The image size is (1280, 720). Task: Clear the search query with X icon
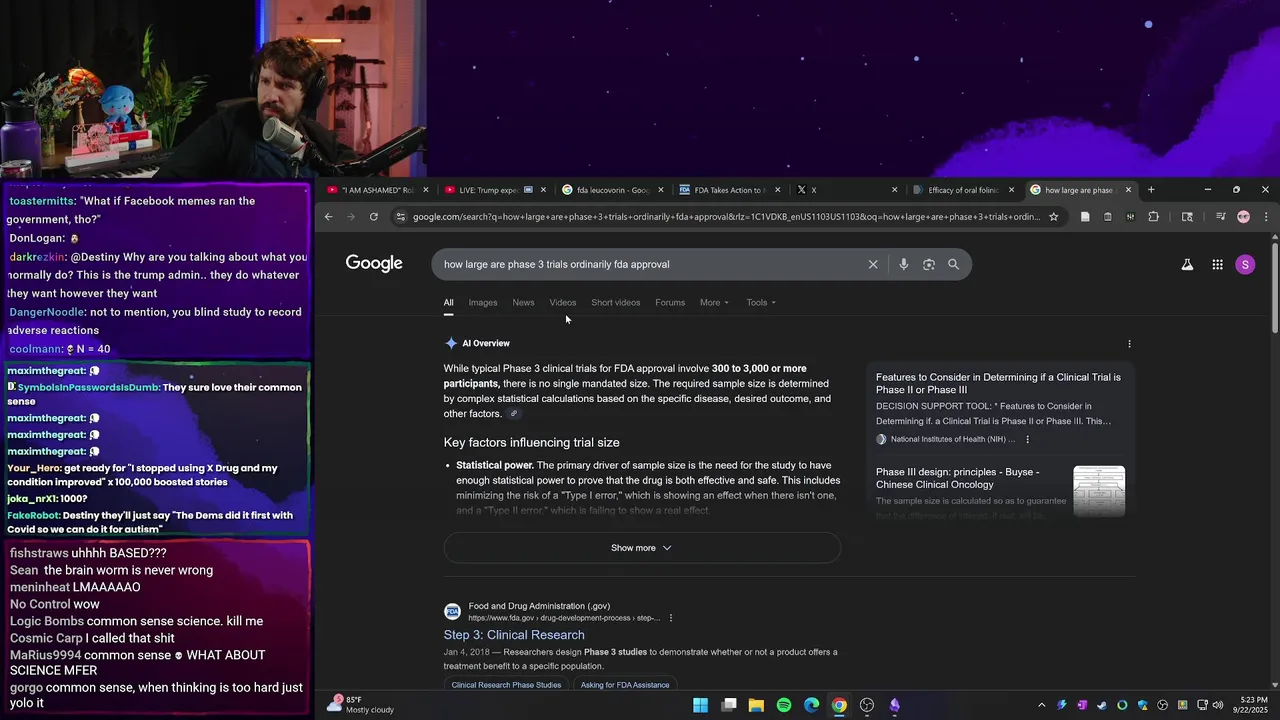coord(873,265)
